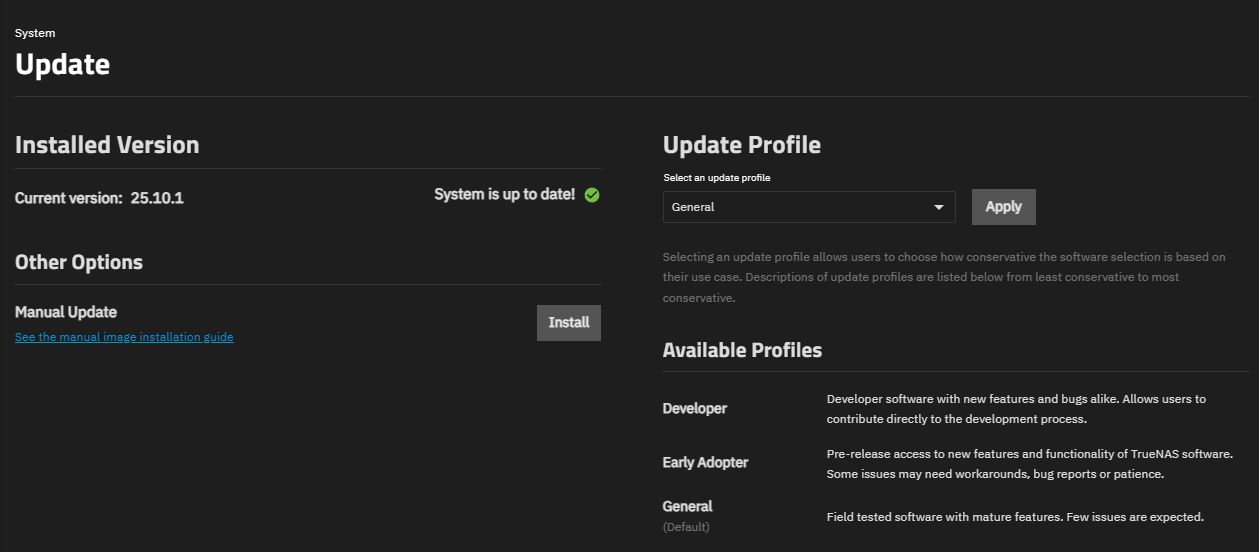Image resolution: width=1259 pixels, height=552 pixels.
Task: Click the Developer profile description text
Action: [x=1016, y=409]
